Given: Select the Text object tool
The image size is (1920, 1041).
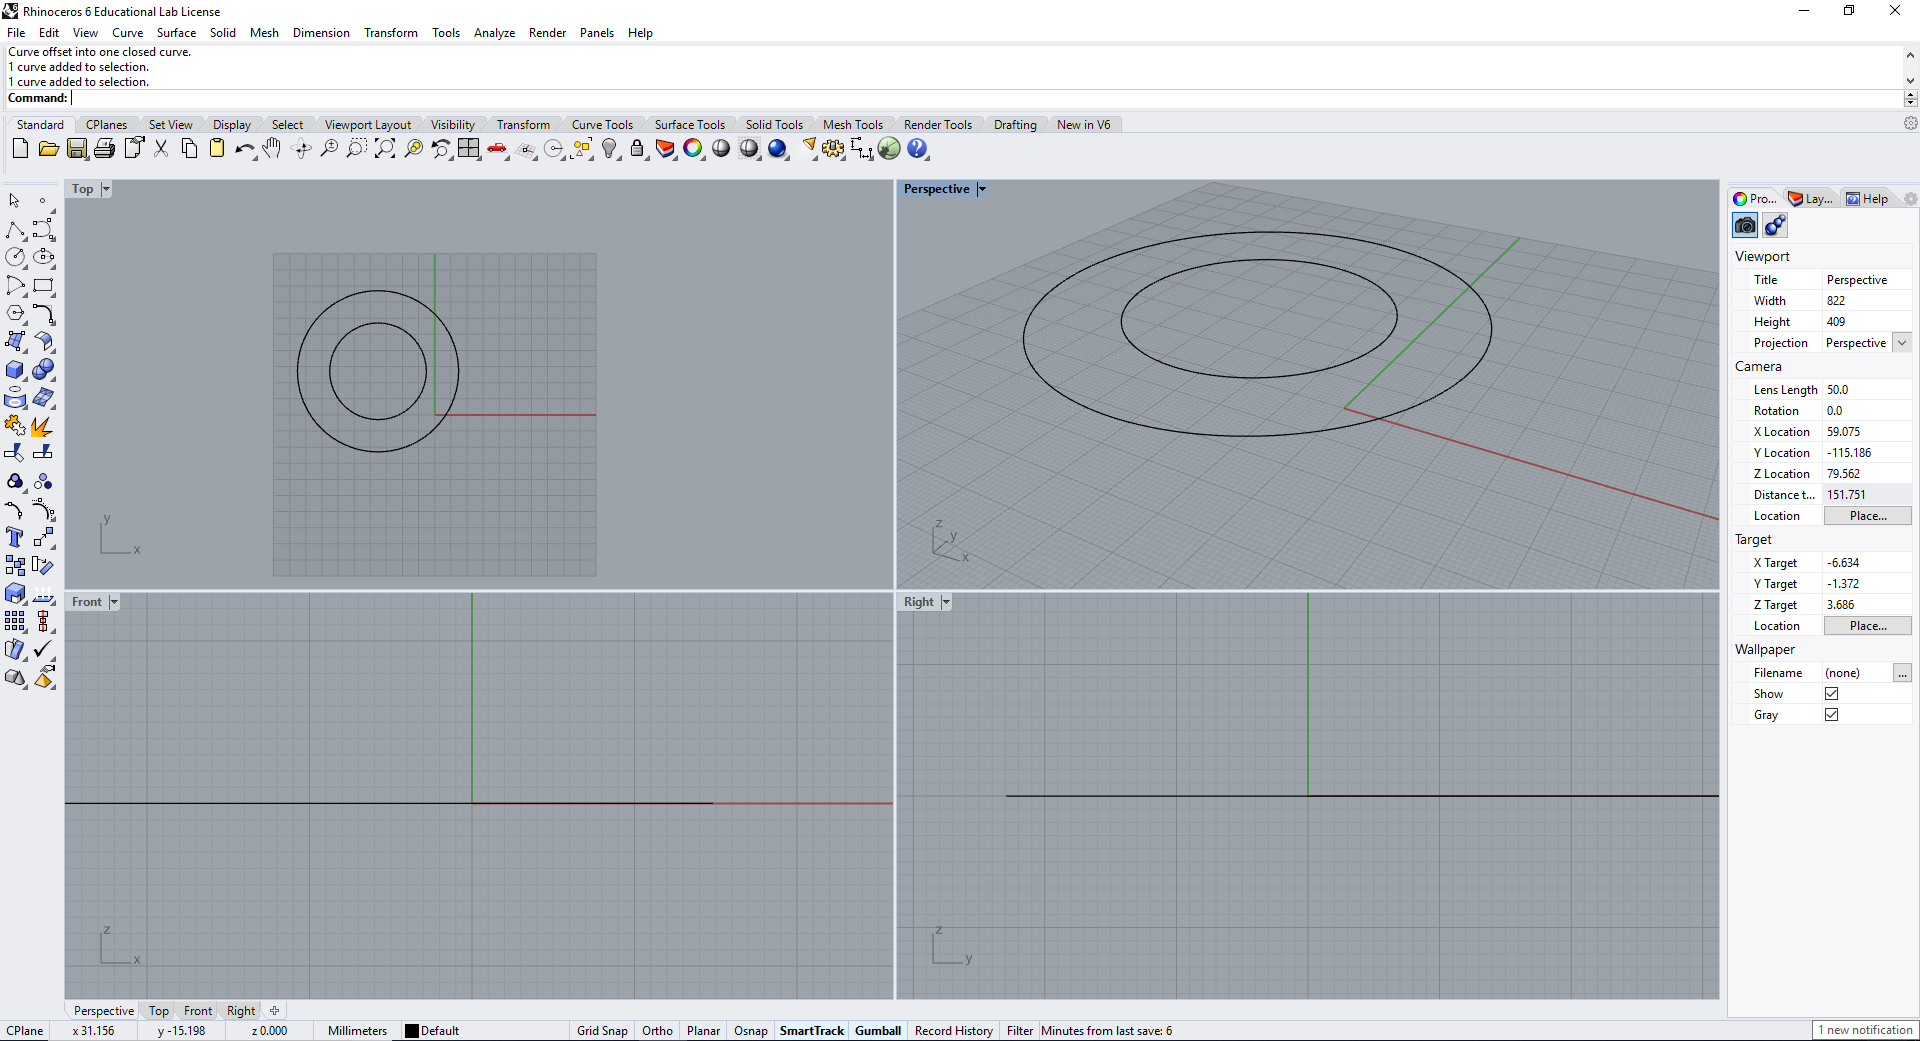Looking at the screenshot, I should pyautogui.click(x=15, y=538).
